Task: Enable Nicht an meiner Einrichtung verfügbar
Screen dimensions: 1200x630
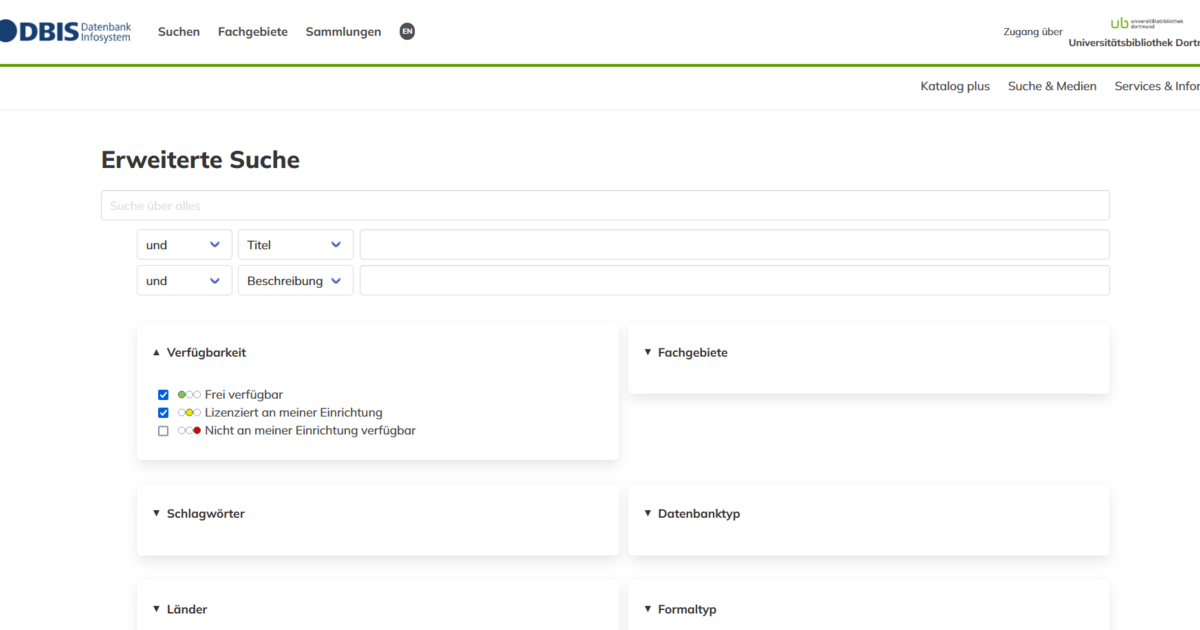Action: pos(163,430)
